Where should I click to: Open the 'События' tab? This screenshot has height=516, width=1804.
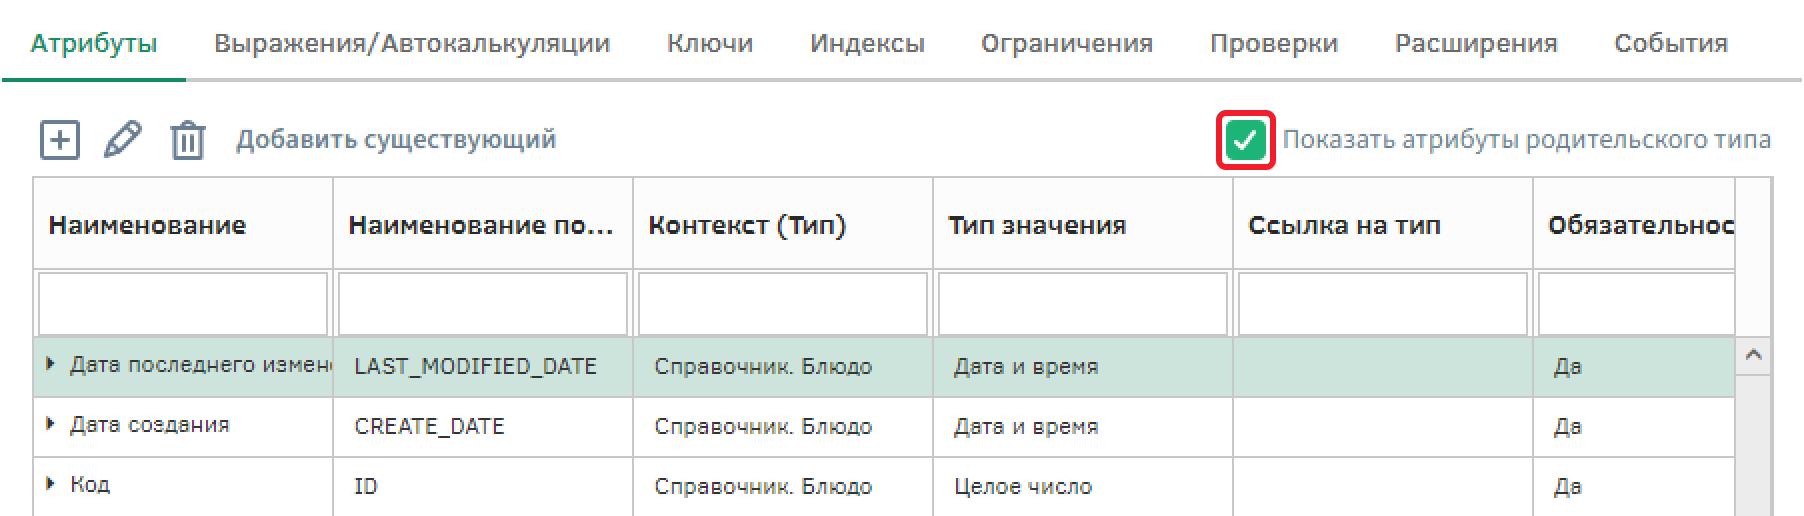[x=1671, y=44]
